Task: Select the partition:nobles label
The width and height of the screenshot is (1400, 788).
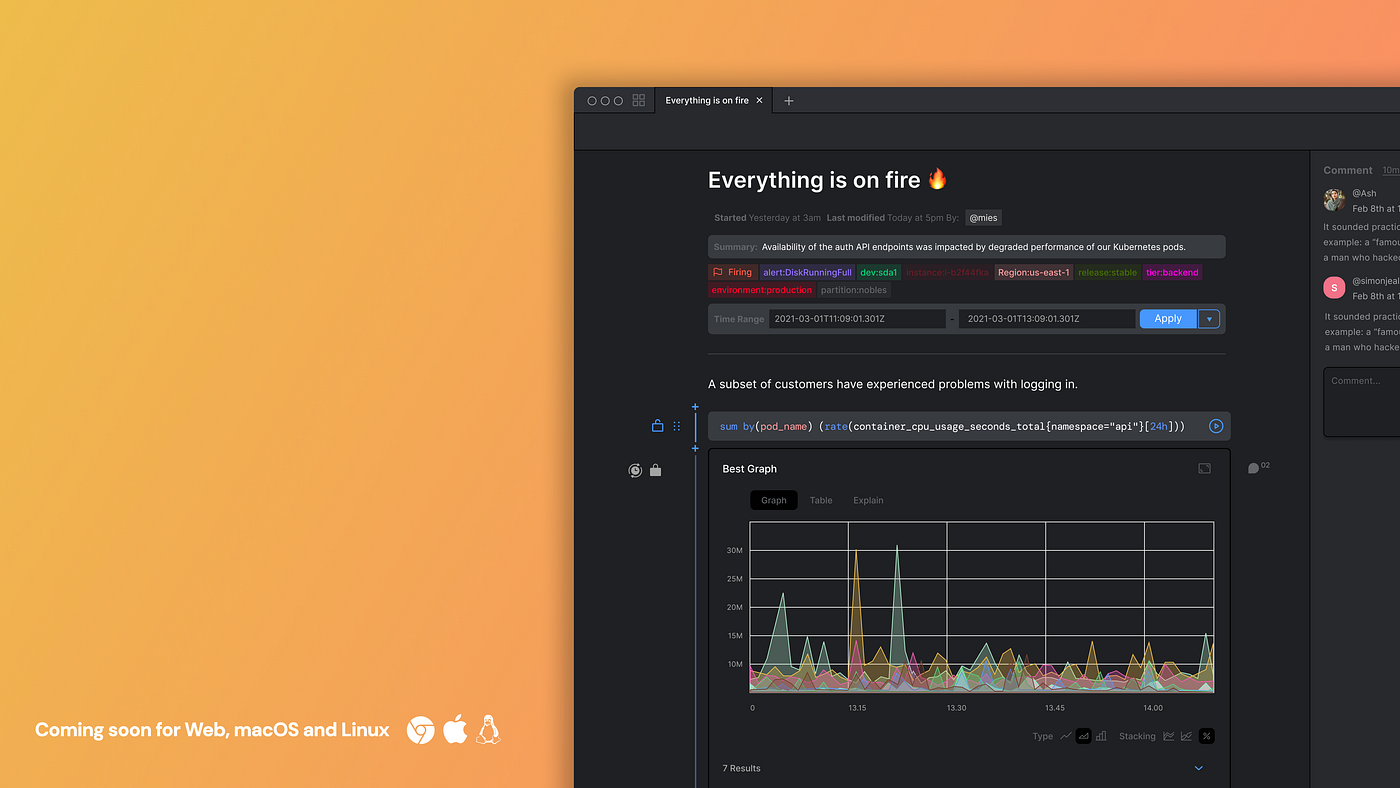Action: coord(854,290)
